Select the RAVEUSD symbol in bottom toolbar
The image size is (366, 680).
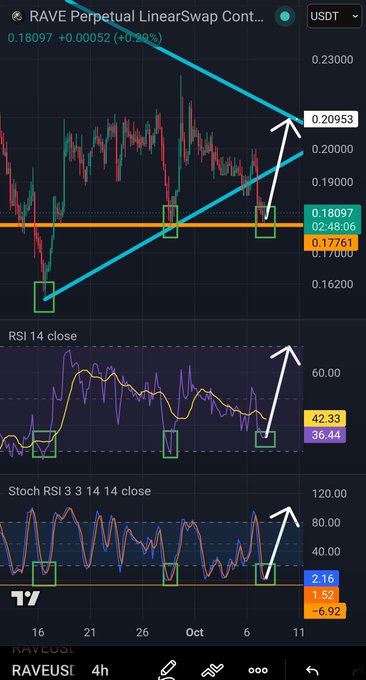point(43,670)
